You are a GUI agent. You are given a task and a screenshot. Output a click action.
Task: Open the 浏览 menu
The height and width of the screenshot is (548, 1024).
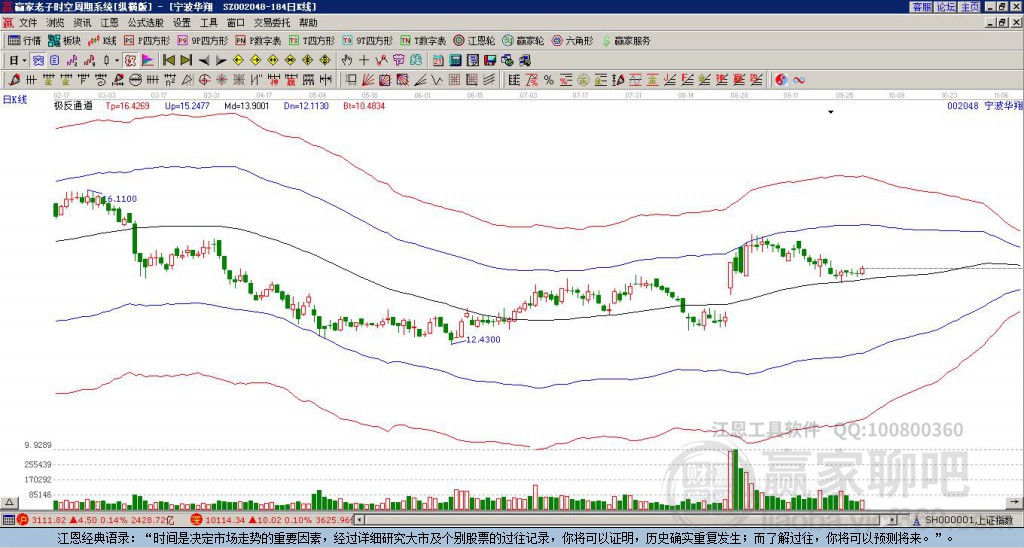(56, 23)
